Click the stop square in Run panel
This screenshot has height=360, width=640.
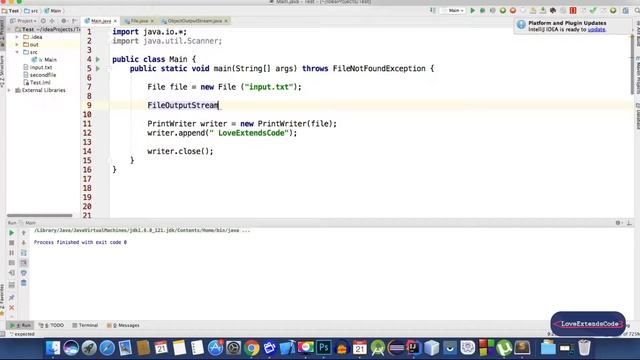11,243
